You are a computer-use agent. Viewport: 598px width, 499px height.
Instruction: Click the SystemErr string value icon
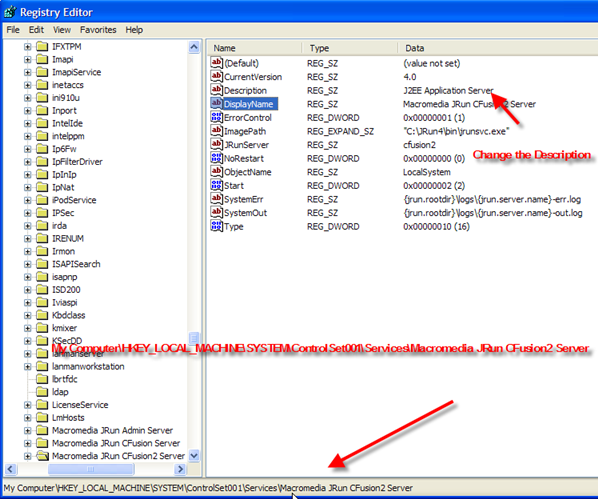coord(216,199)
